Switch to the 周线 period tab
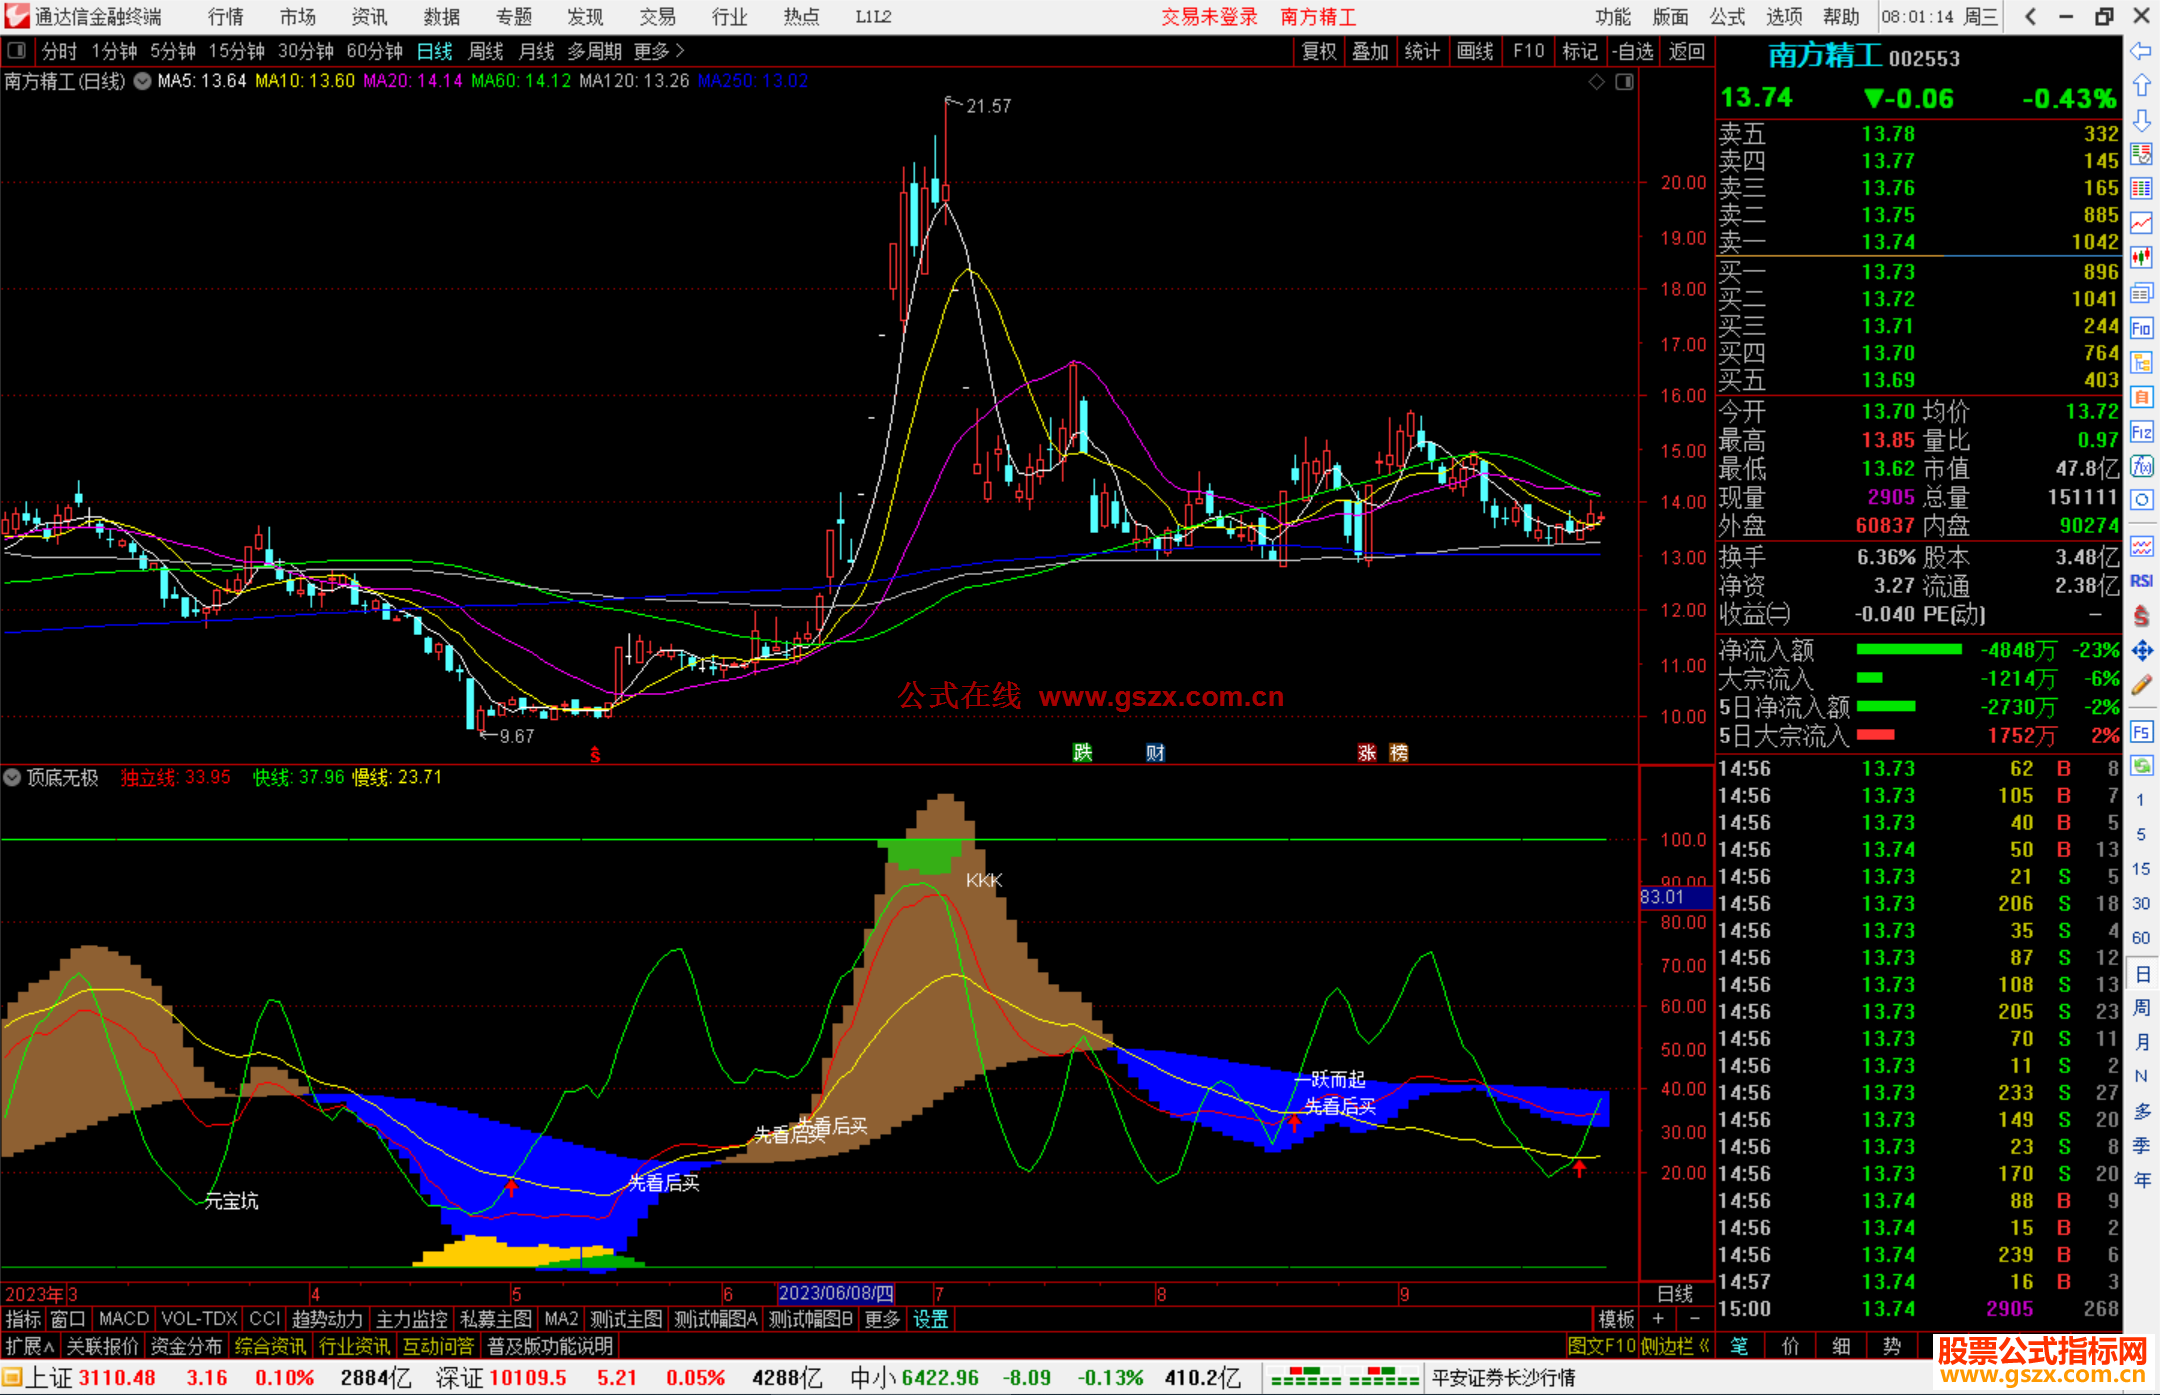Screen dimensions: 2160x1395 [x=486, y=51]
